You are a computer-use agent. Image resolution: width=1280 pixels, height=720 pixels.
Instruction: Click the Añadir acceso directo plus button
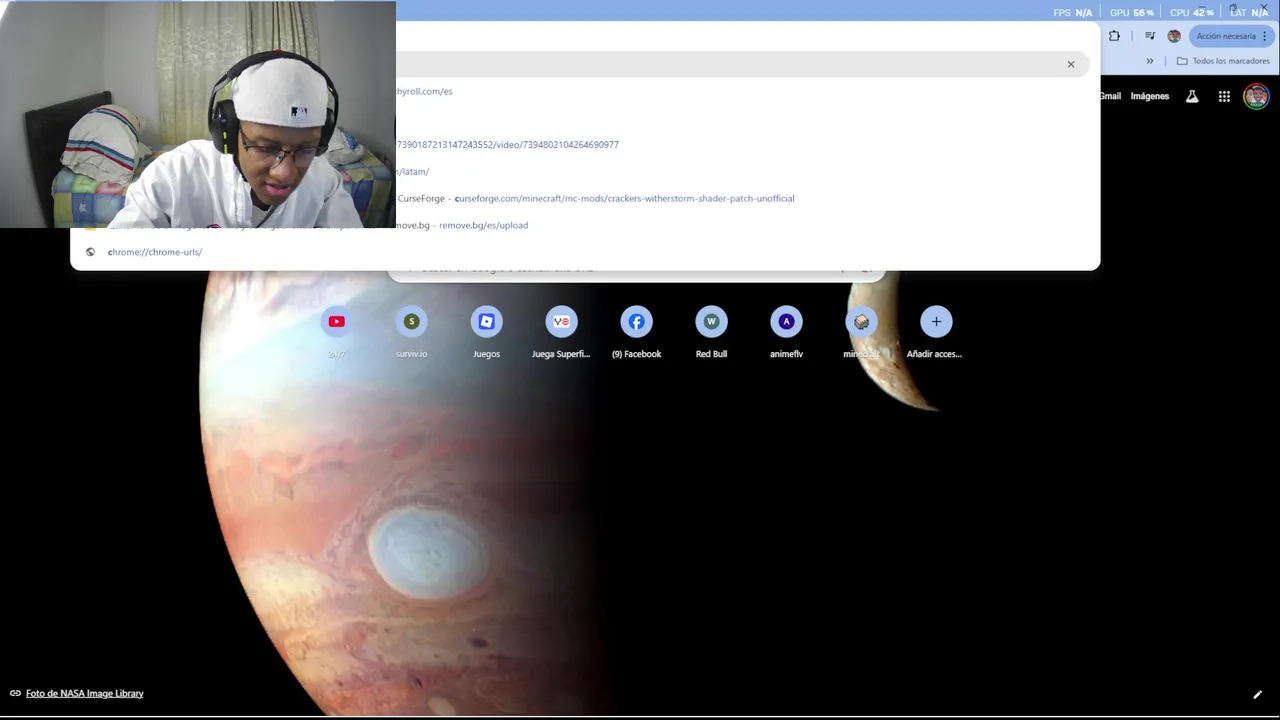point(936,322)
